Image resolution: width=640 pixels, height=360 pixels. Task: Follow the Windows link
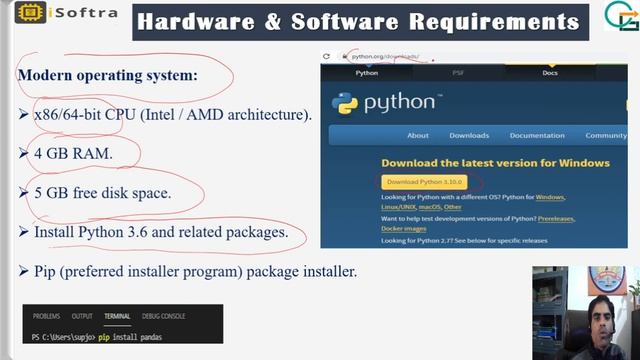click(550, 197)
